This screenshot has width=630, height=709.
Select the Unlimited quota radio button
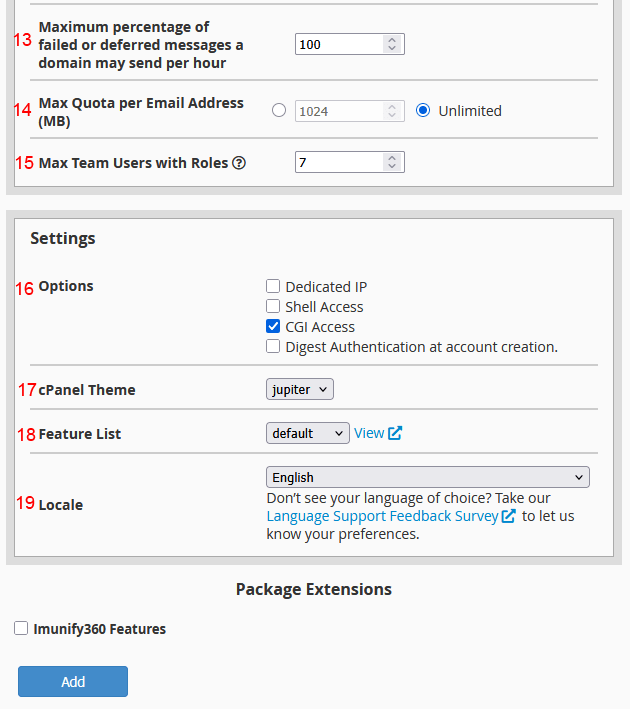click(x=423, y=111)
